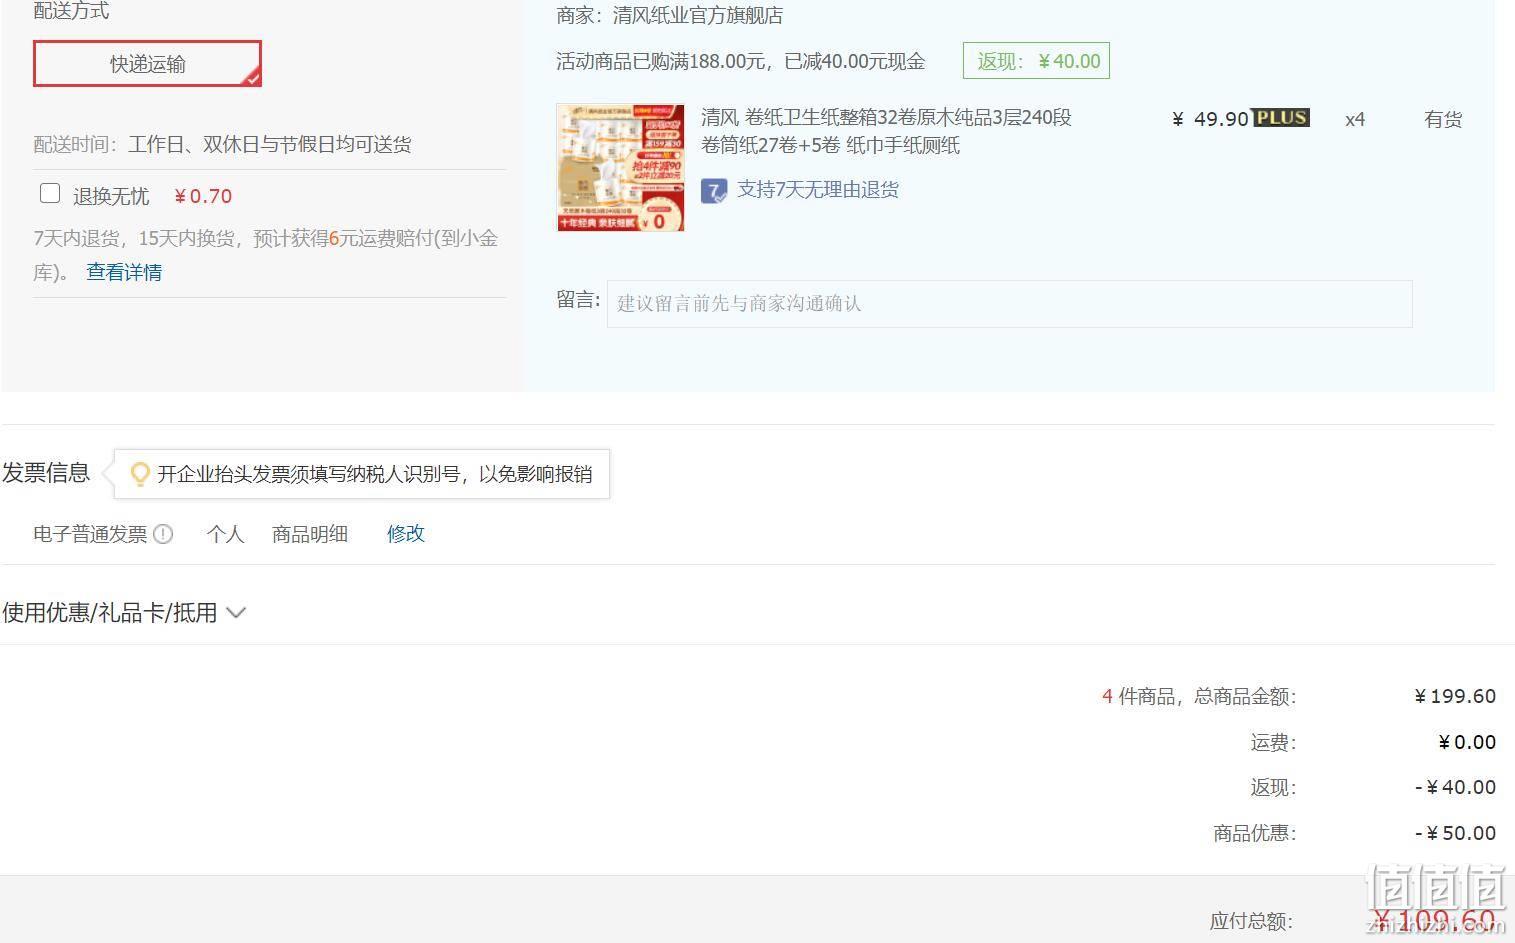Click the info icon beside 电子普通发票
1515x943 pixels.
(x=164, y=534)
